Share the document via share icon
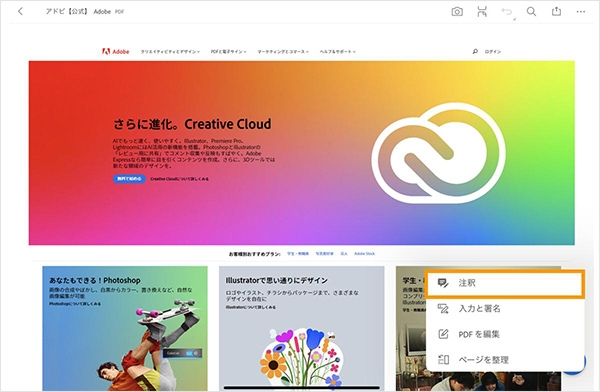600x392 pixels. (556, 11)
